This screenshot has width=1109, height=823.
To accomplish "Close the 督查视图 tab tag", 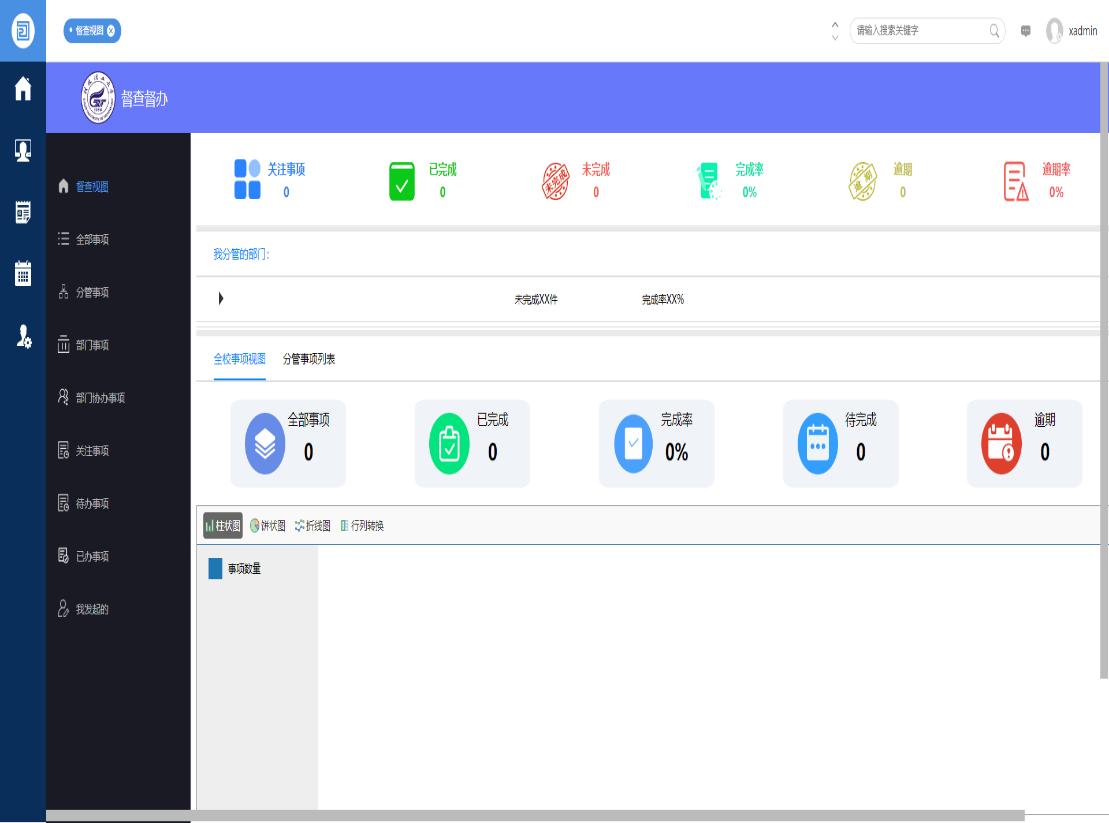I will click(x=111, y=31).
